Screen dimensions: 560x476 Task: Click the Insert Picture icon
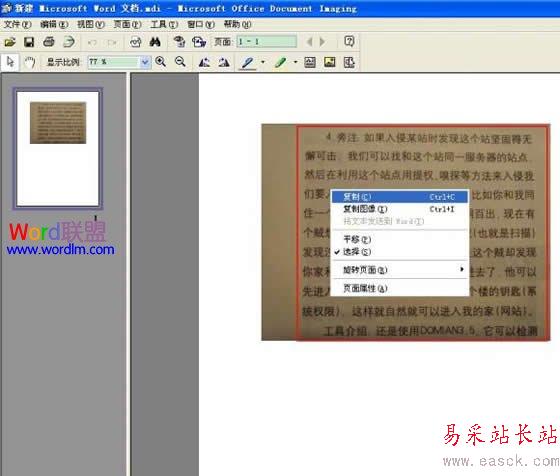click(330, 62)
